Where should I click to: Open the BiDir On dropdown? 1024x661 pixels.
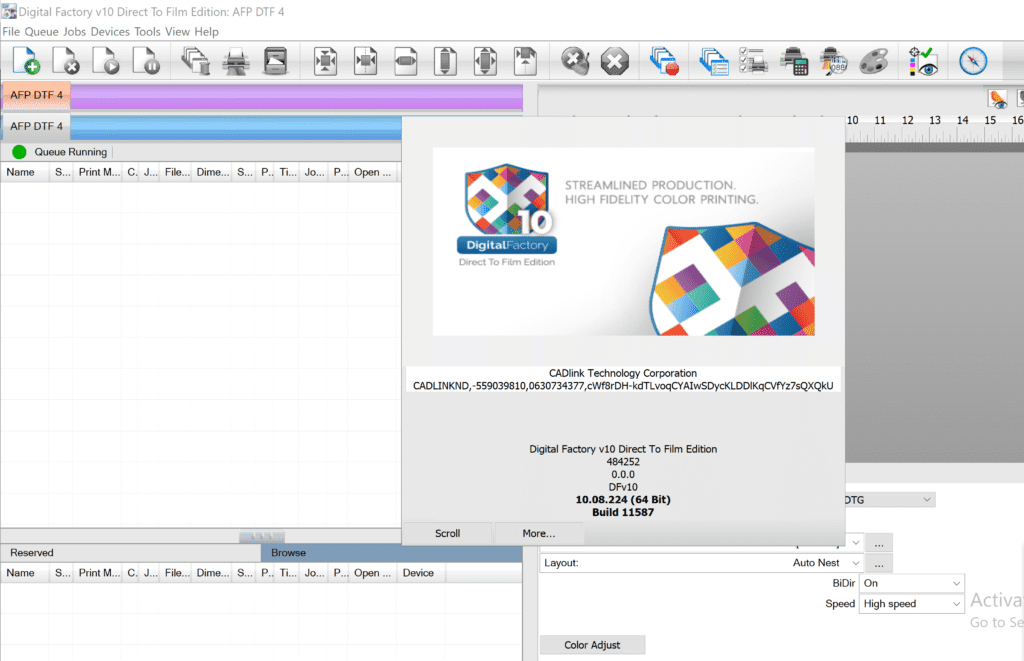point(912,583)
